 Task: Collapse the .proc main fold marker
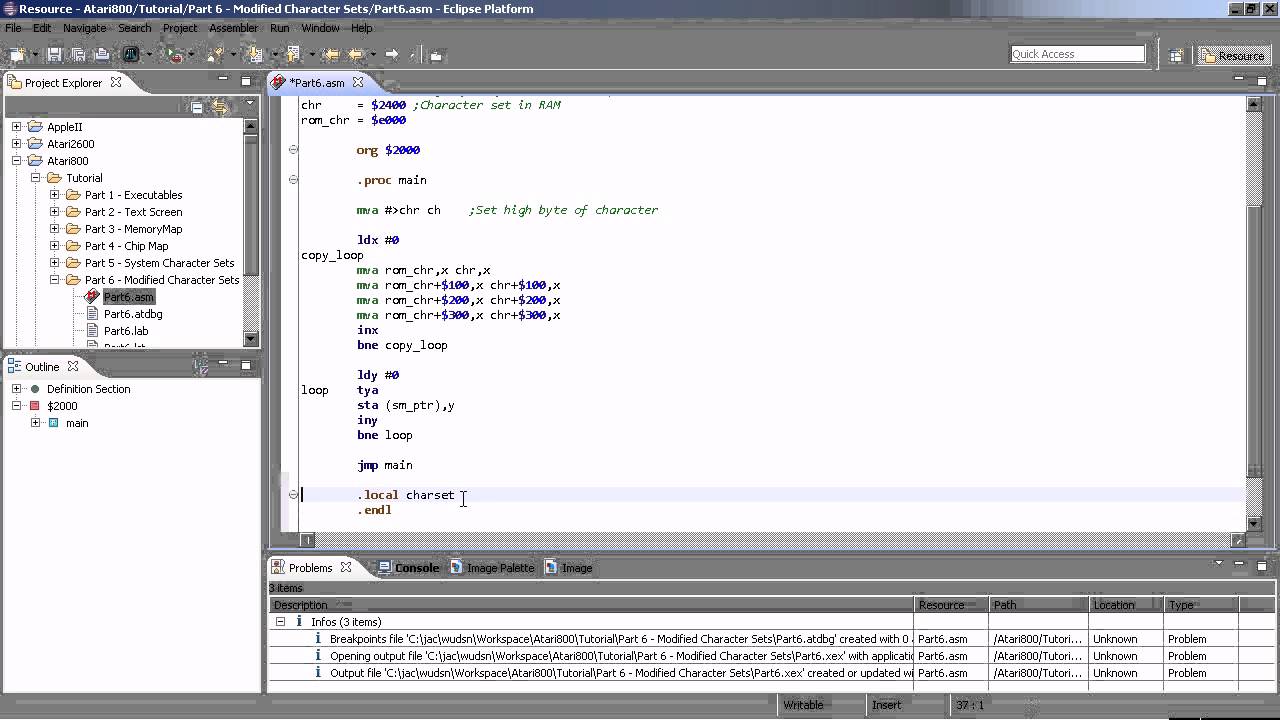(x=293, y=180)
